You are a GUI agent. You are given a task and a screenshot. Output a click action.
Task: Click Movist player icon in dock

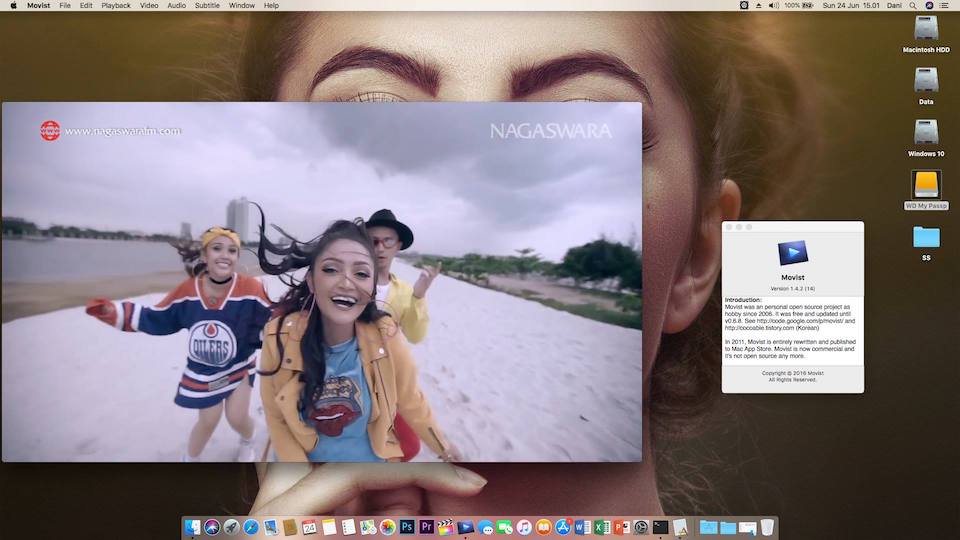(x=466, y=527)
